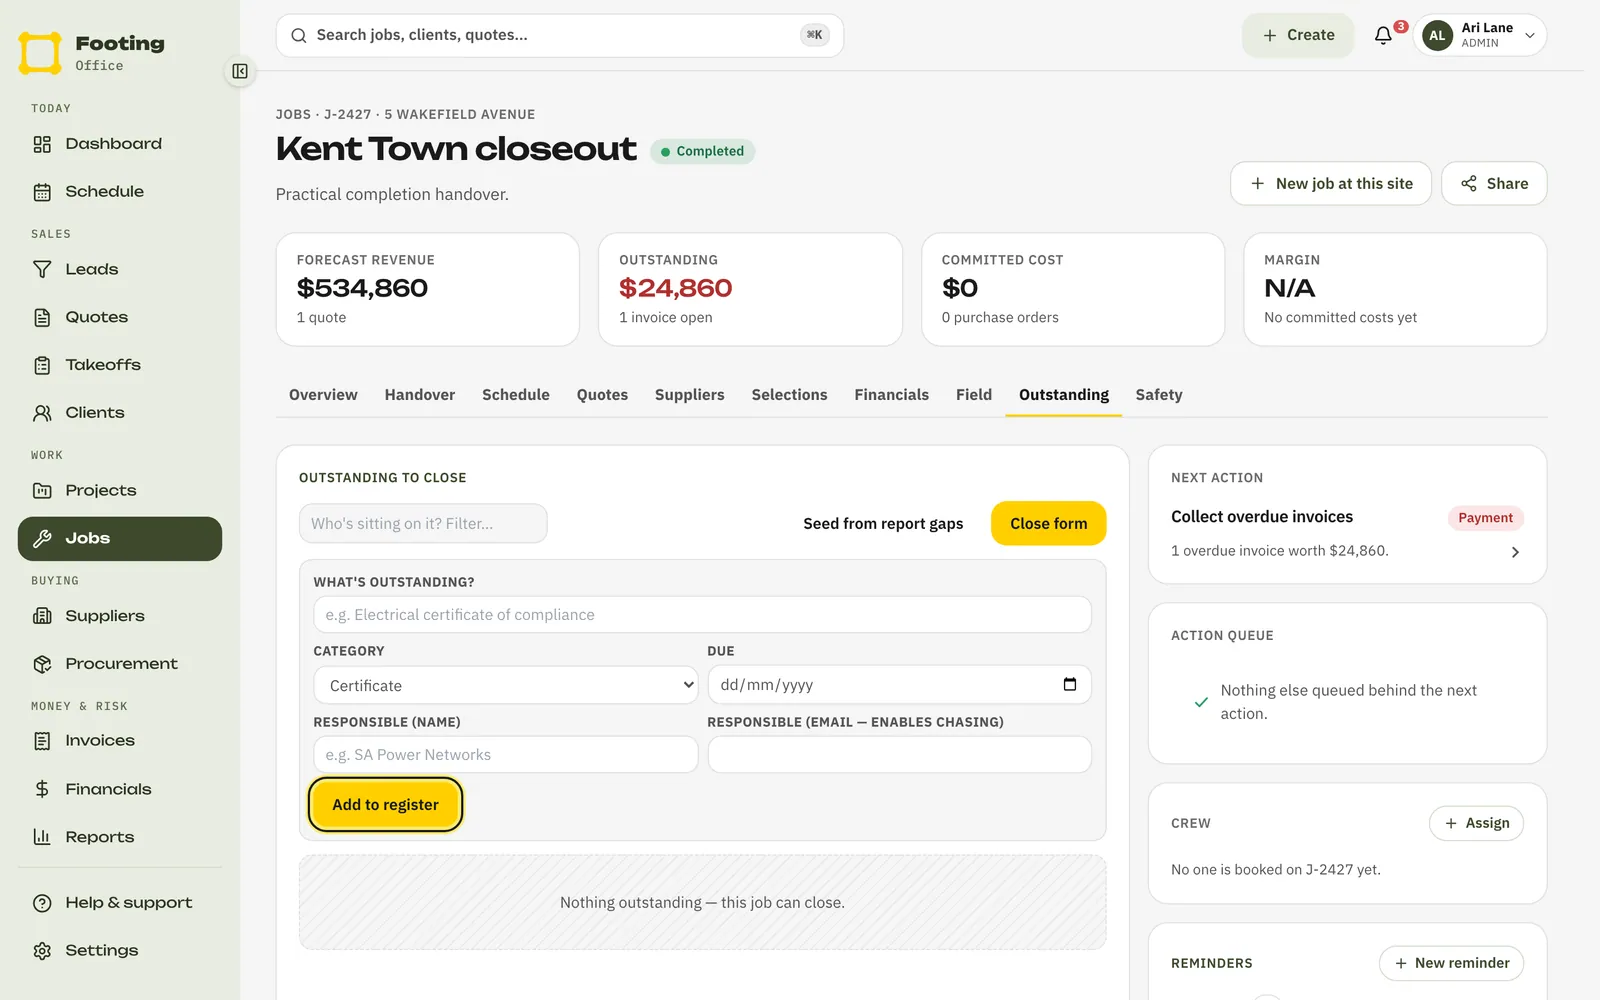Click the Responsible name field

click(x=506, y=755)
